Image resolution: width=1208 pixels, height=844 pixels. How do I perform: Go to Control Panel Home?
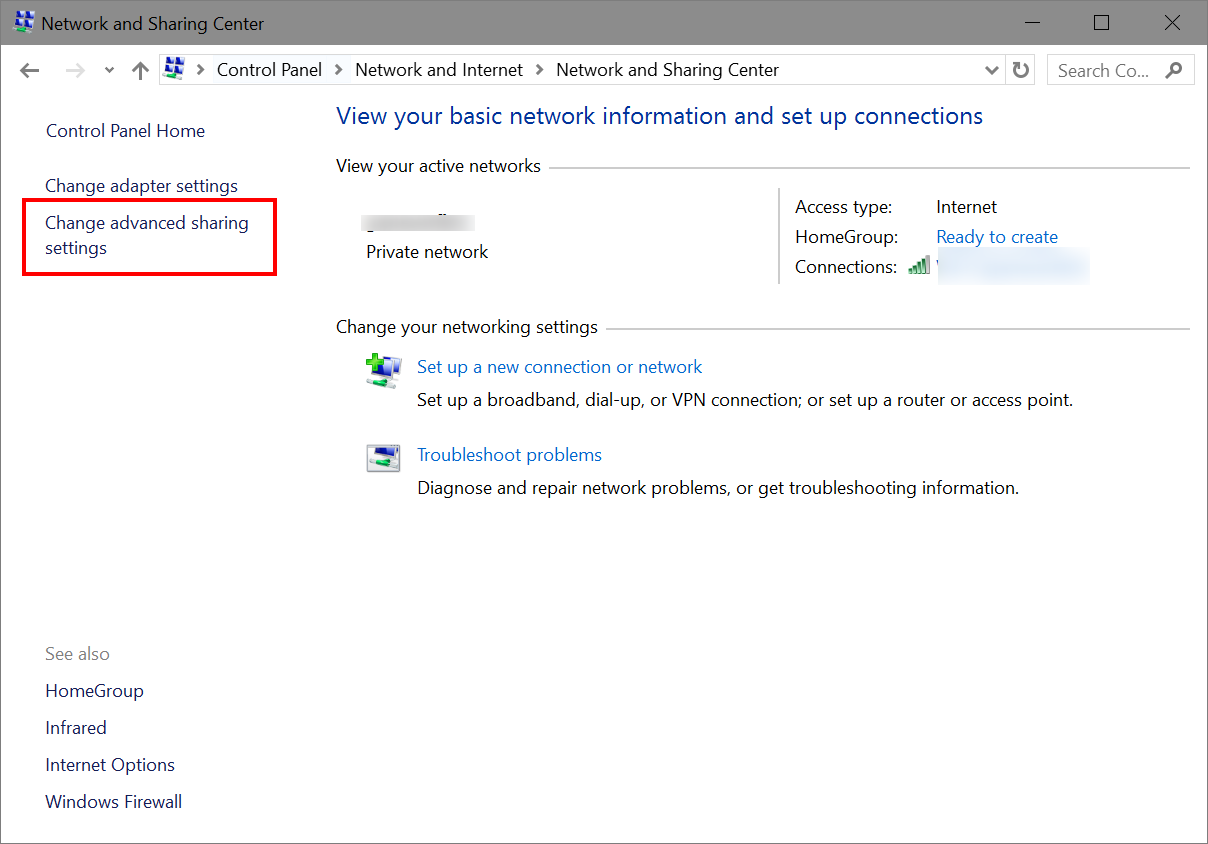[125, 131]
